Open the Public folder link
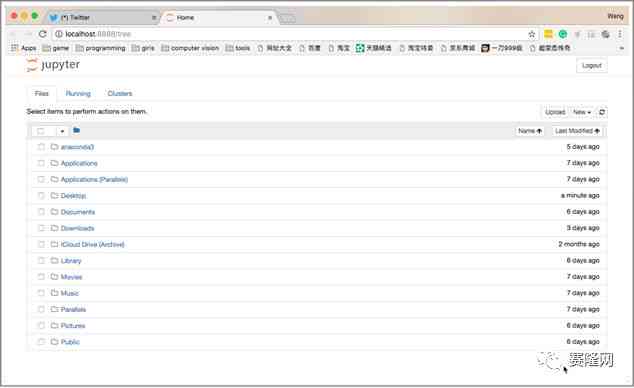 [x=70, y=342]
